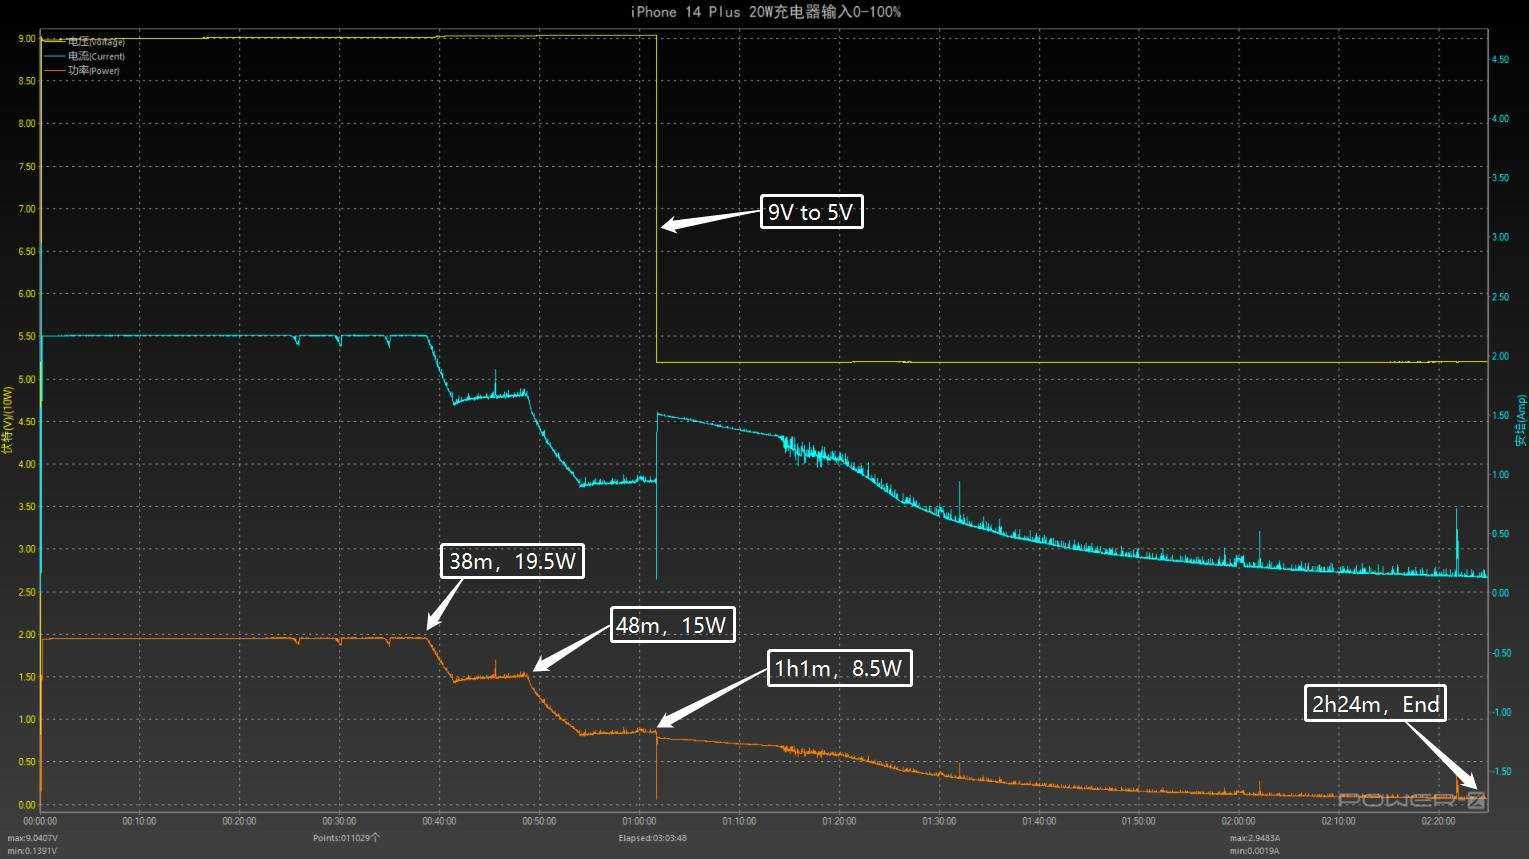Image resolution: width=1529 pixels, height=859 pixels.
Task: Click the 01:40:00 time axis label
Action: (x=1039, y=821)
